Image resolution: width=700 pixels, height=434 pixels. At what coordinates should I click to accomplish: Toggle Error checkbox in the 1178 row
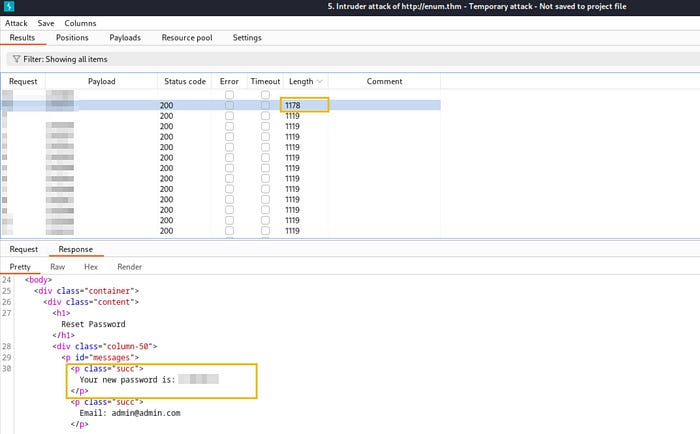click(229, 105)
